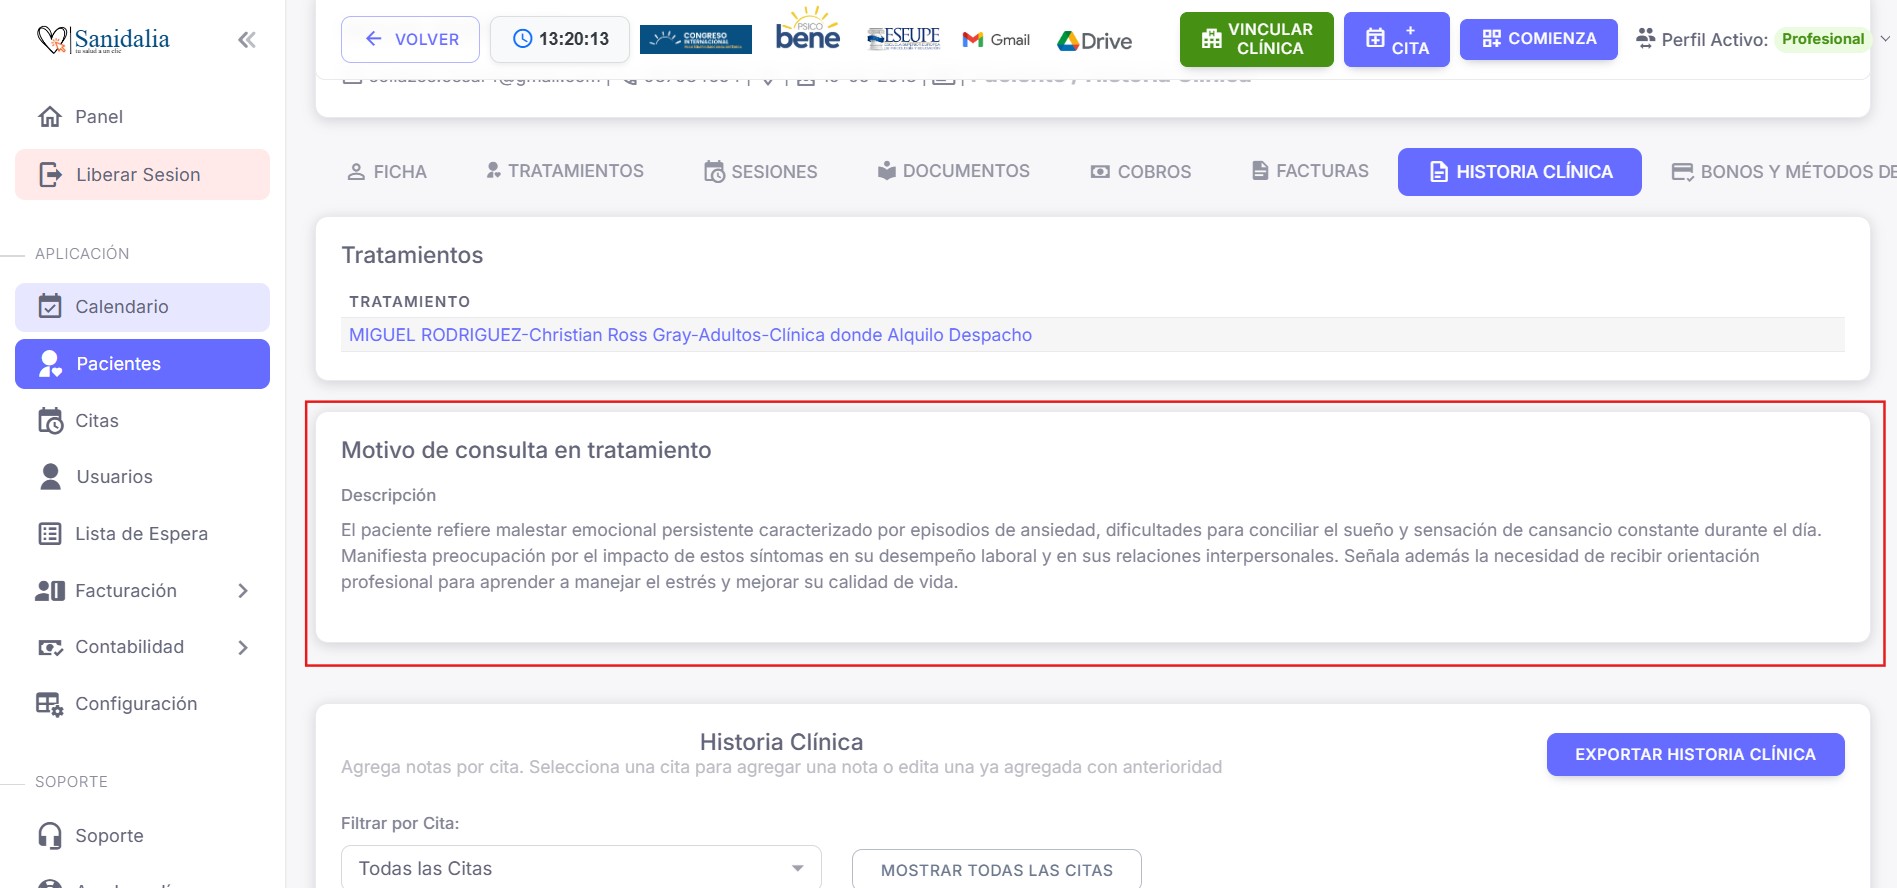Select Lista de Espera in sidebar

click(141, 534)
